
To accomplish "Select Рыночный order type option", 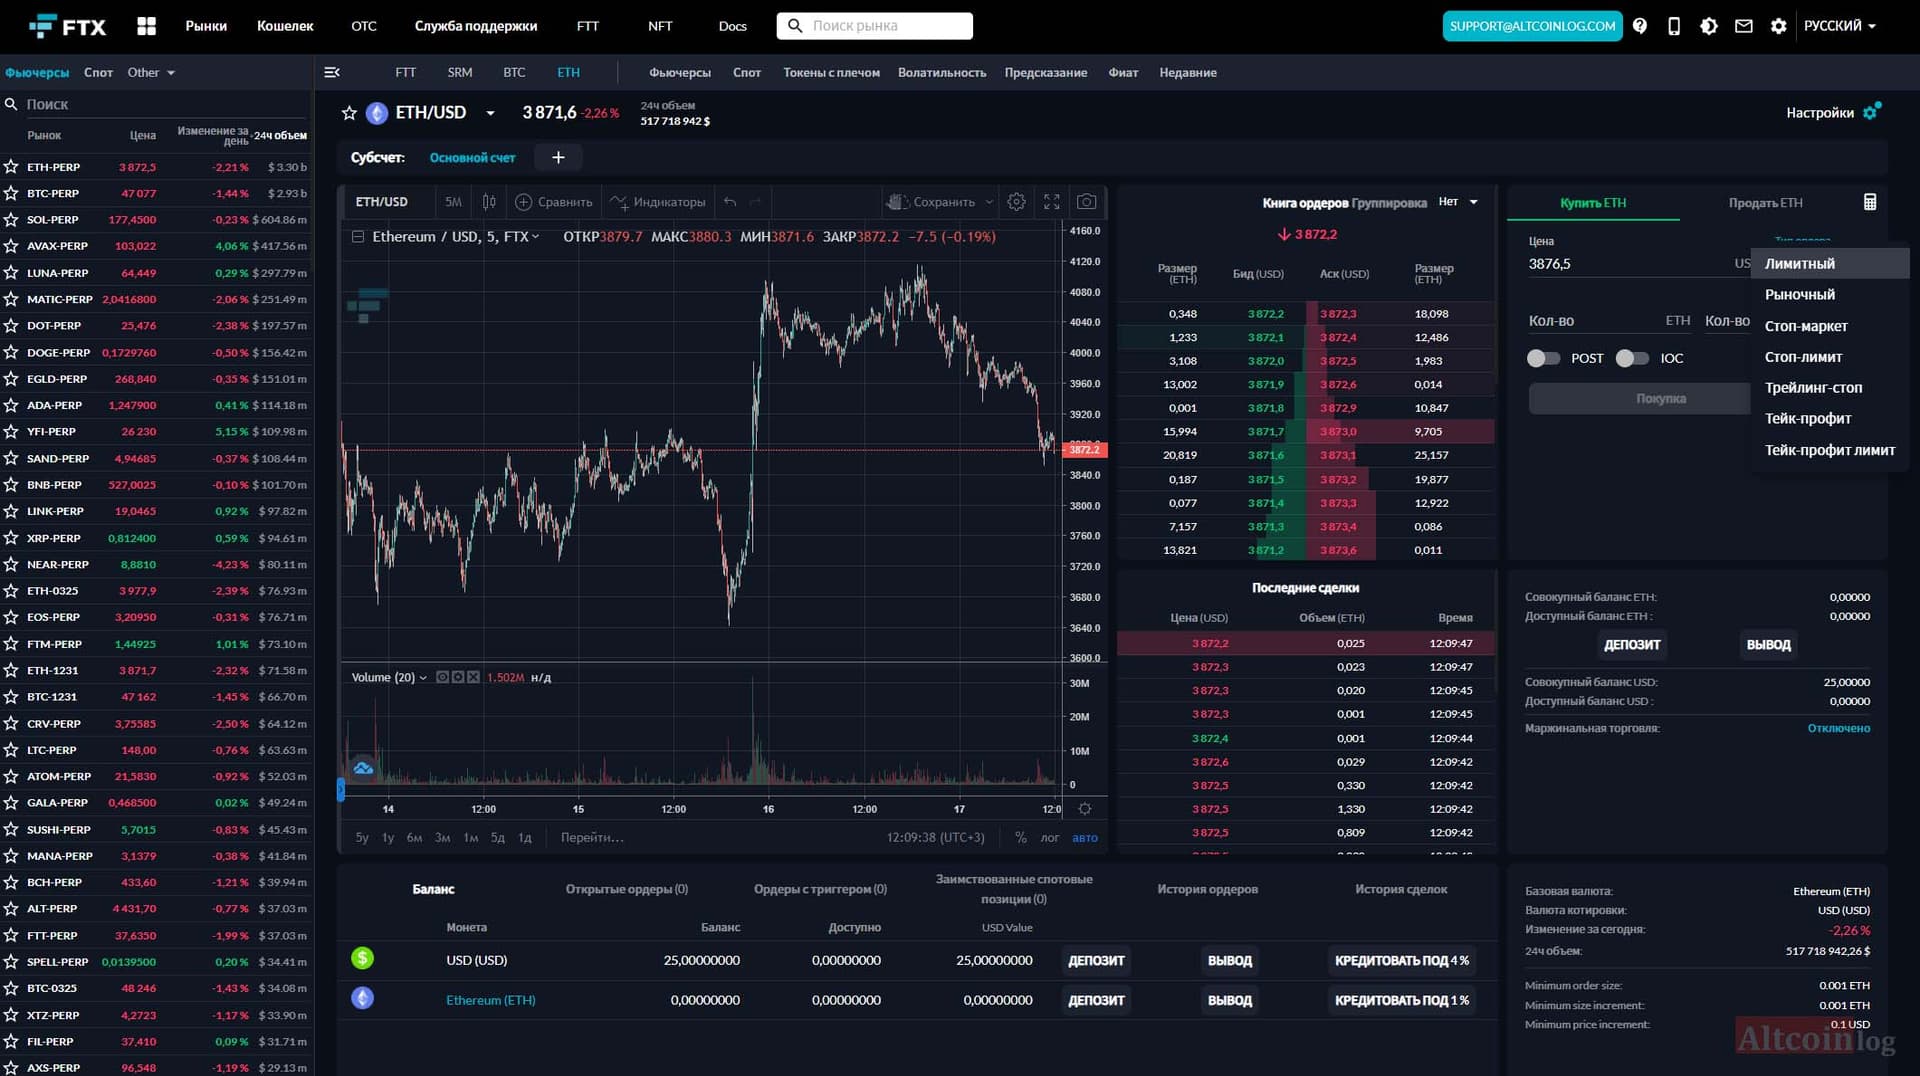I will 1830,294.
